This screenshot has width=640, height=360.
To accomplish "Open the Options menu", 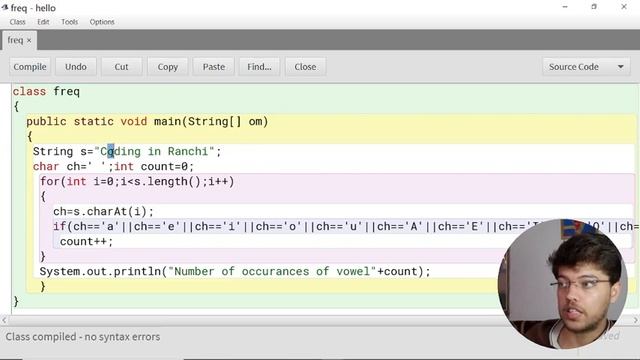I will [102, 22].
